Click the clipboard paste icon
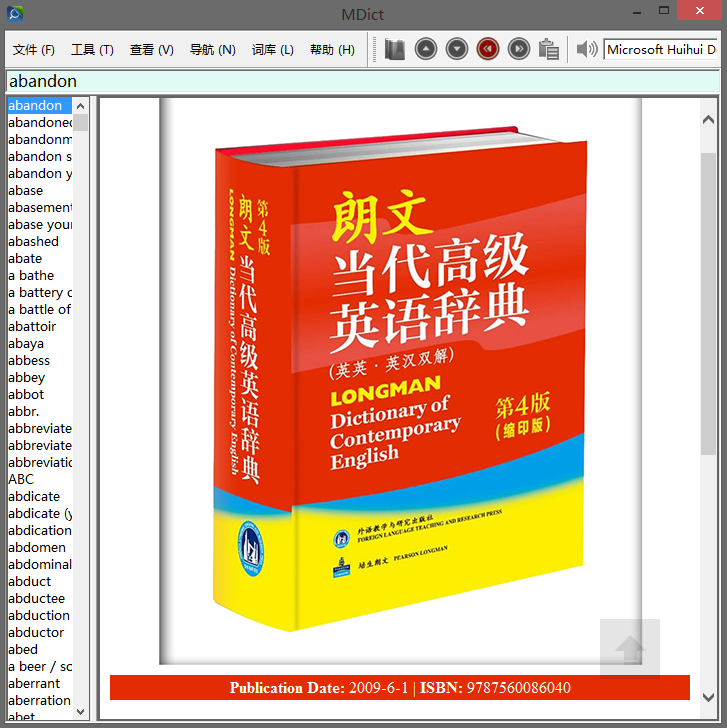This screenshot has width=727, height=728. point(549,49)
